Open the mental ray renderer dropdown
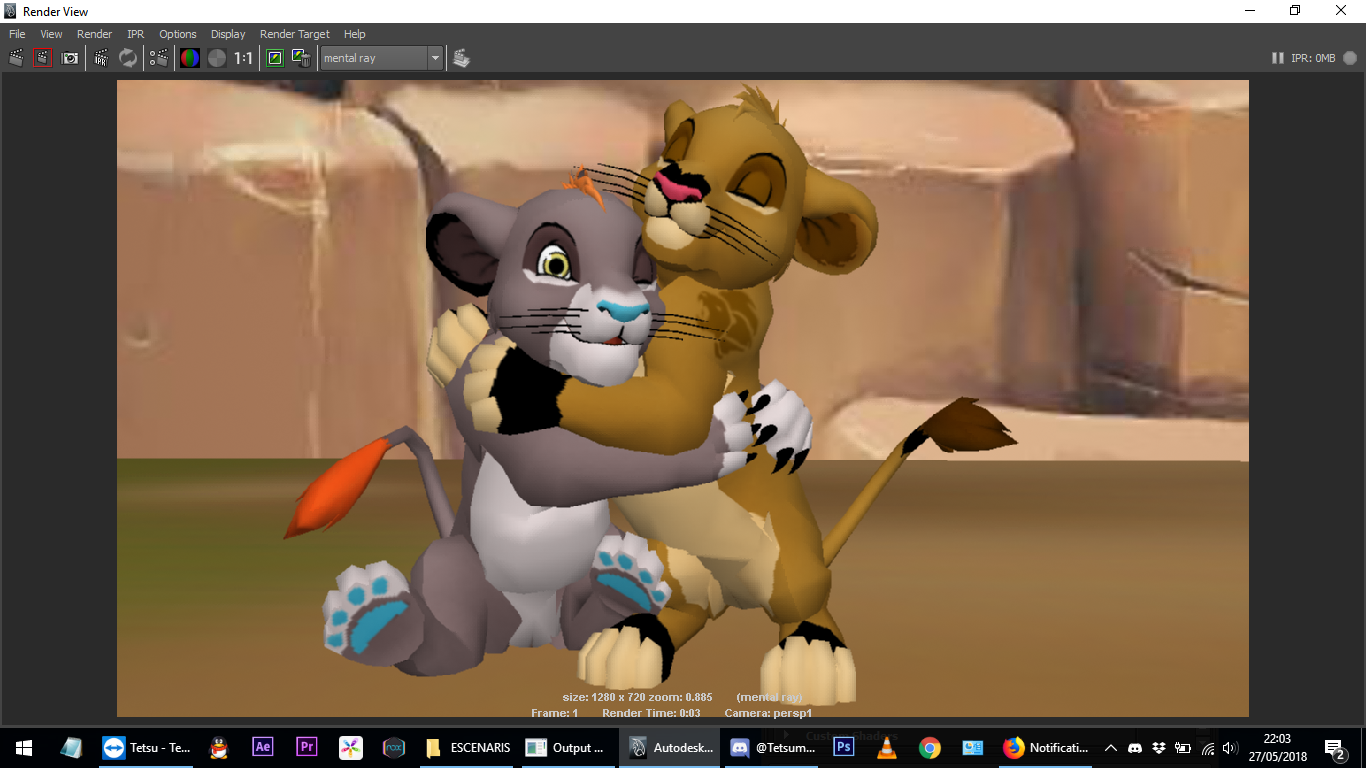 coord(382,58)
